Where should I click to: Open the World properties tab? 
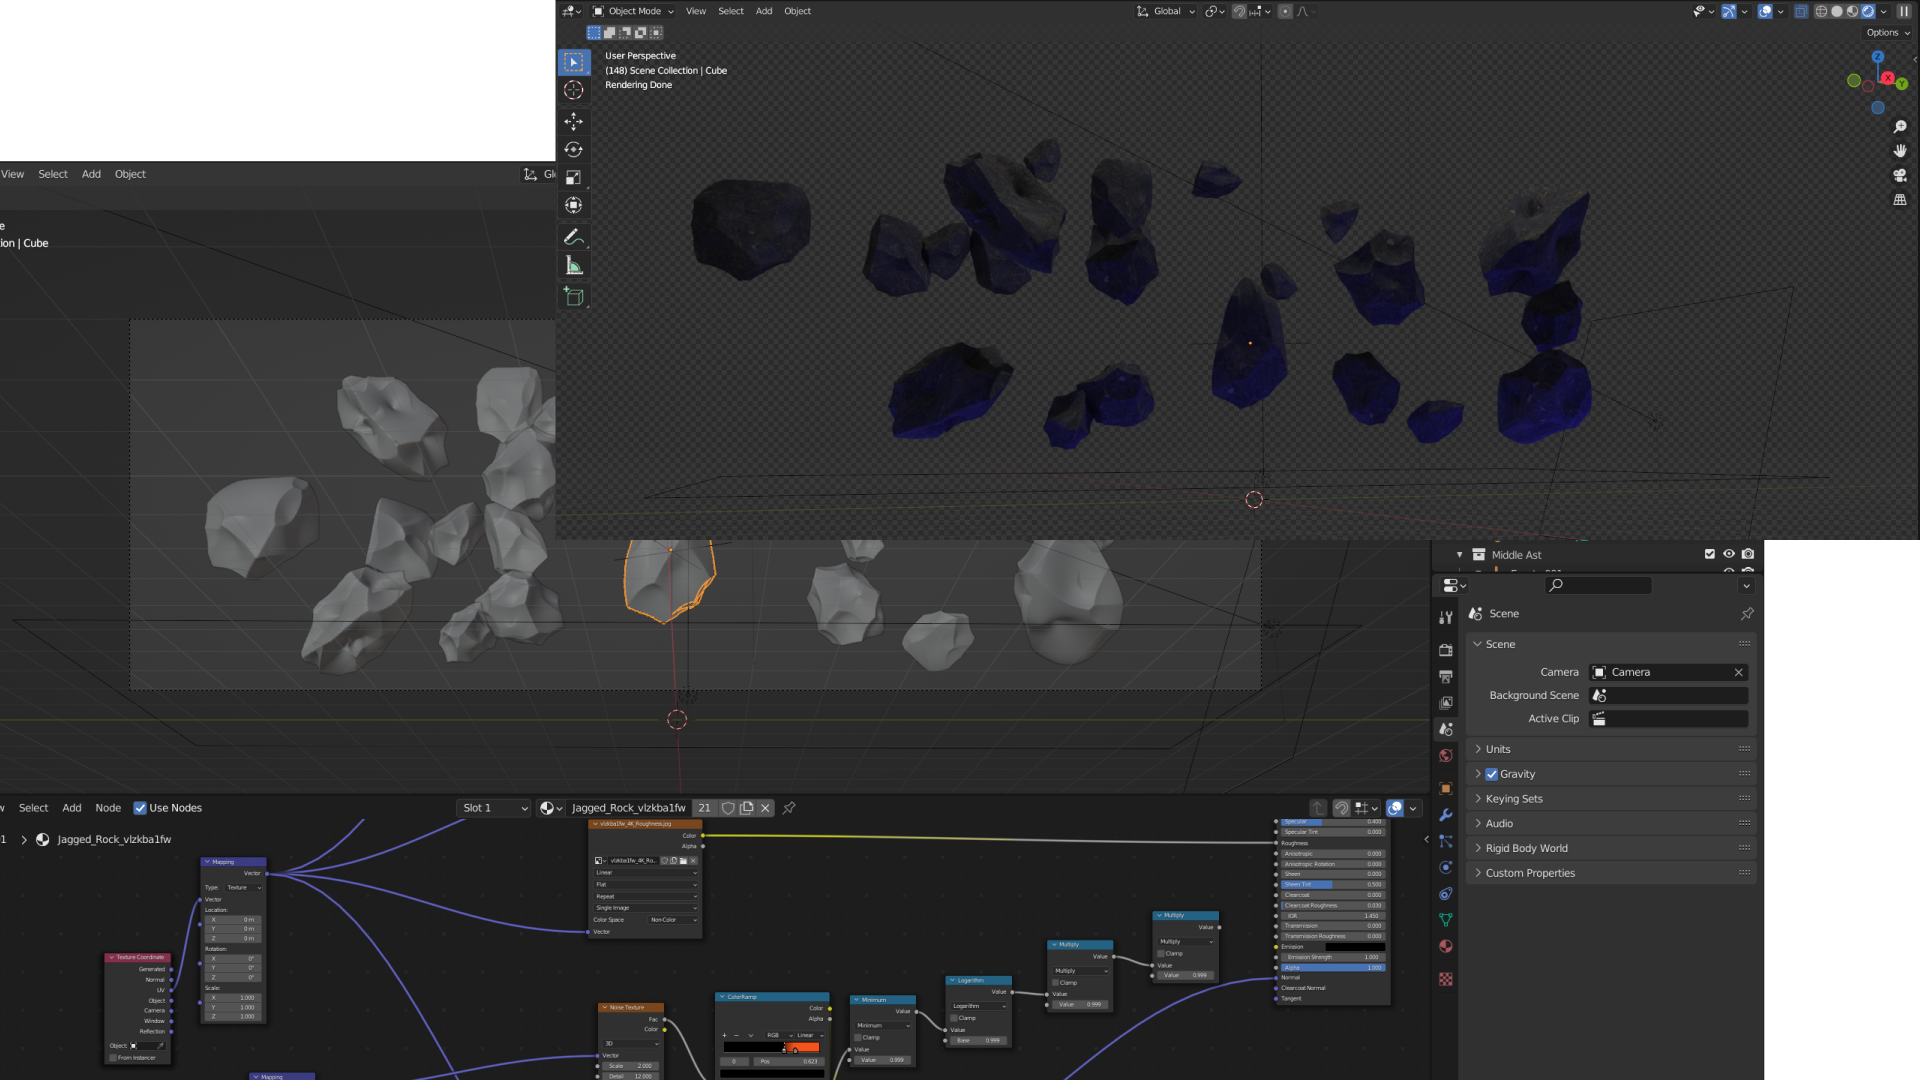pos(1445,756)
